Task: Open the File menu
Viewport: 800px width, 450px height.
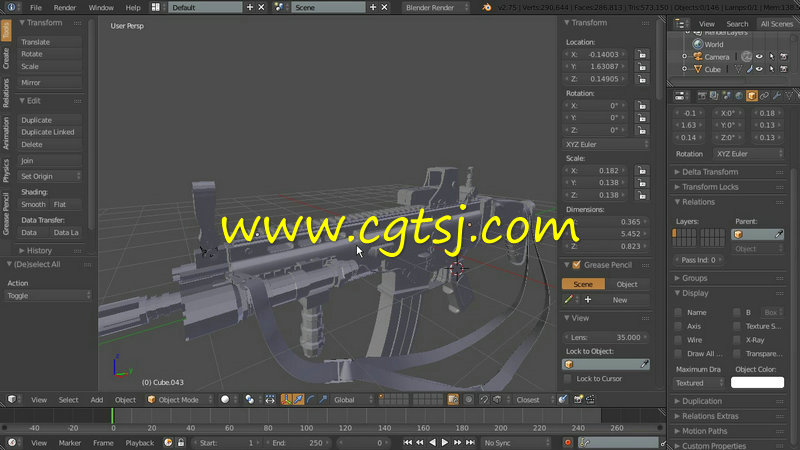Action: (x=36, y=8)
